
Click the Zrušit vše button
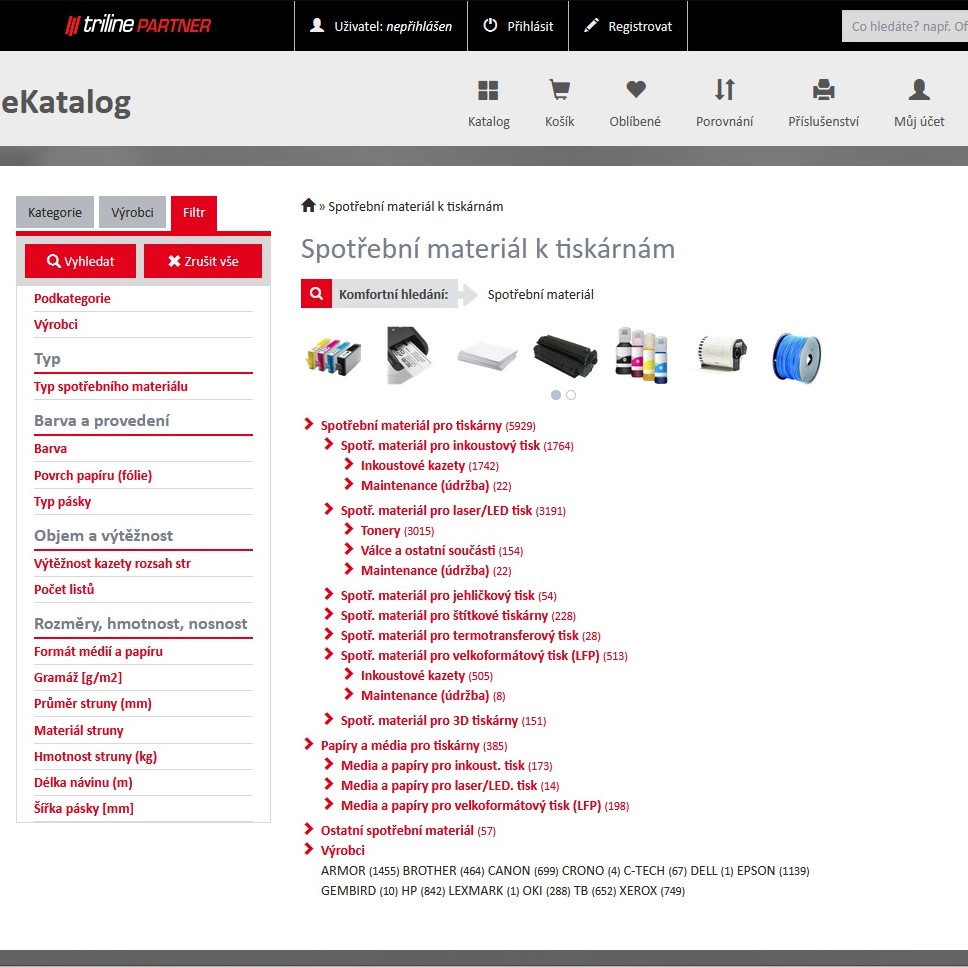pyautogui.click(x=203, y=261)
